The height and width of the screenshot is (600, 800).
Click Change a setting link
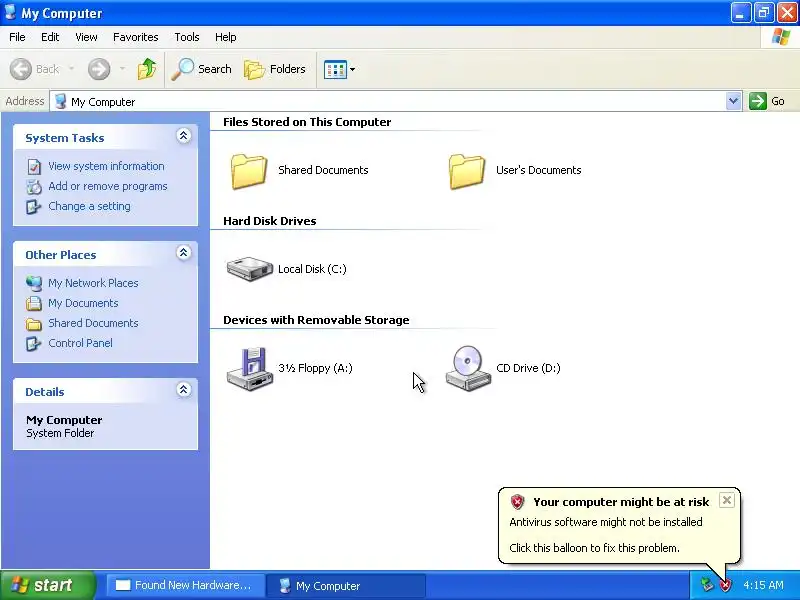coord(89,206)
